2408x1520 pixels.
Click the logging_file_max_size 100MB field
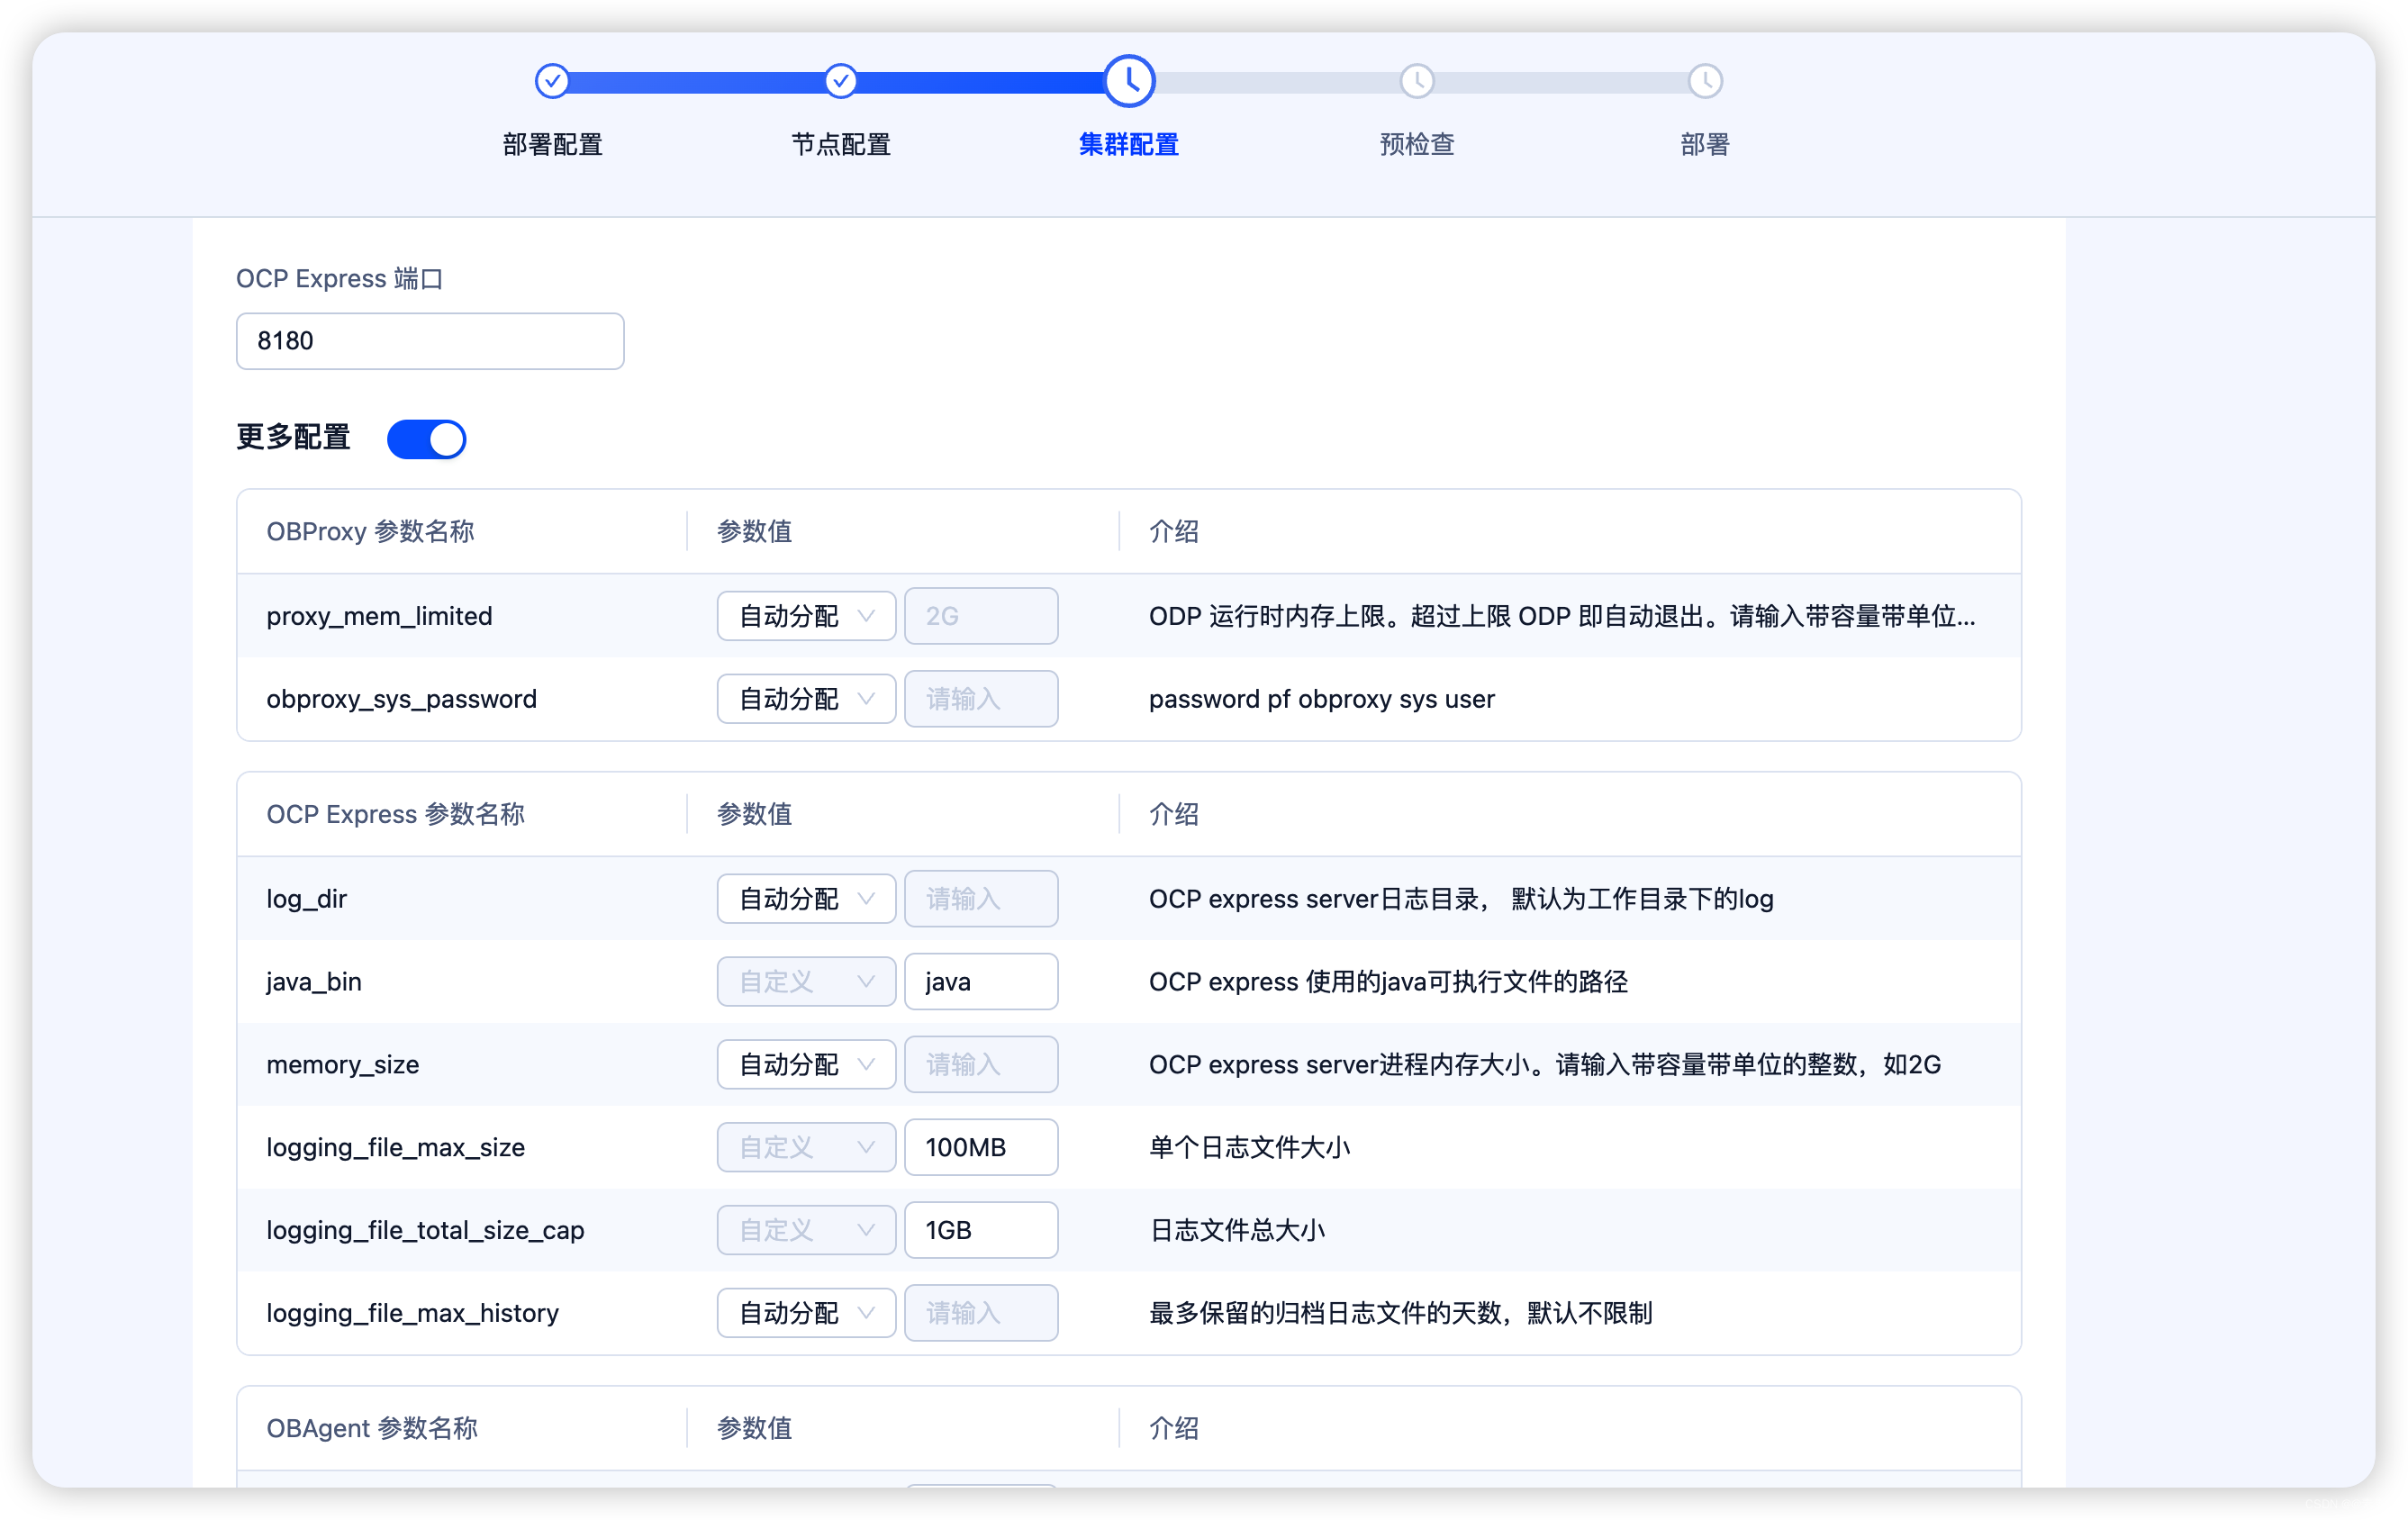point(980,1147)
